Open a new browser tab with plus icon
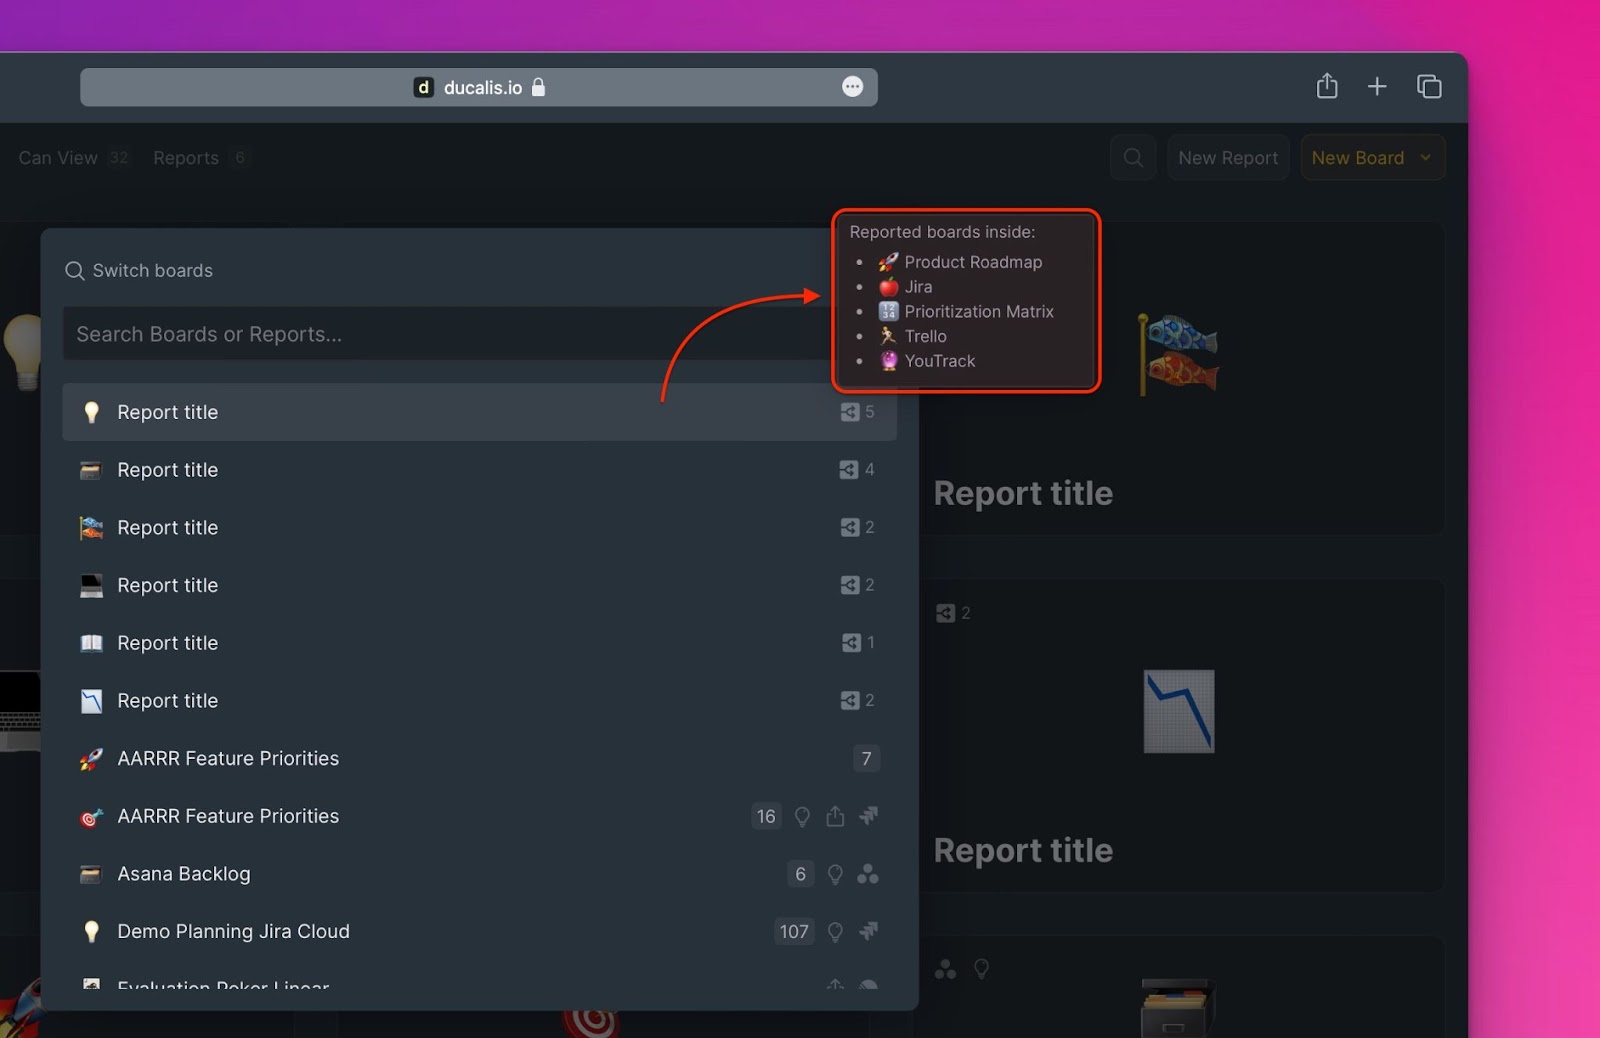The width and height of the screenshot is (1600, 1038). coord(1377,87)
